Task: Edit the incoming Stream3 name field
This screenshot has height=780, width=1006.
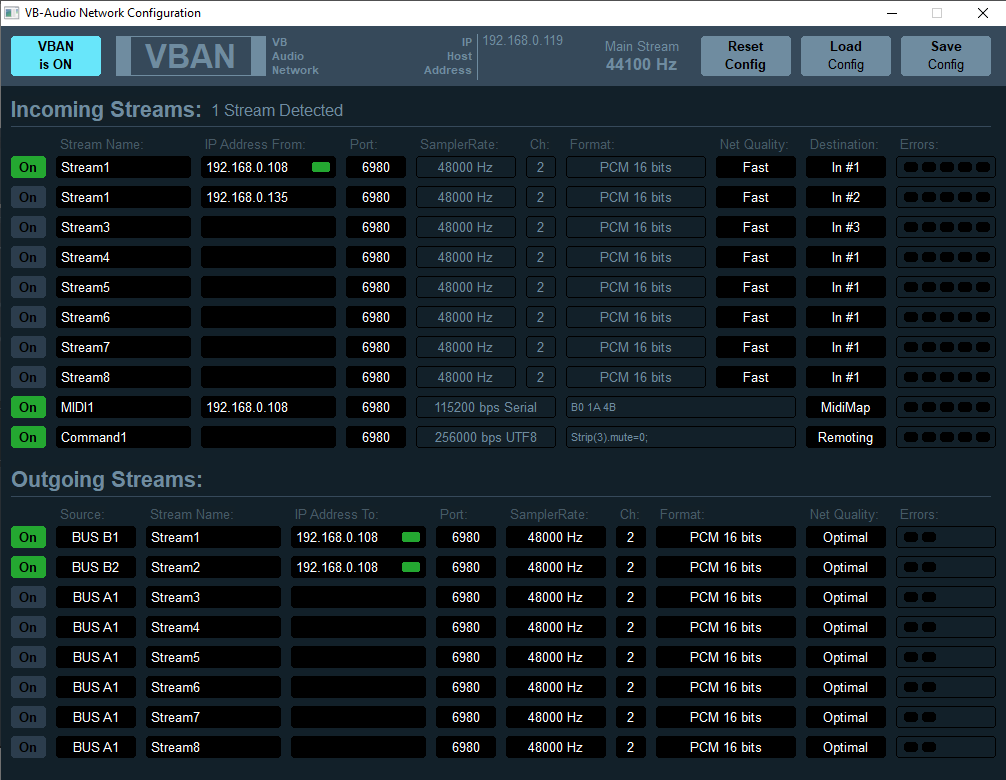Action: click(123, 227)
